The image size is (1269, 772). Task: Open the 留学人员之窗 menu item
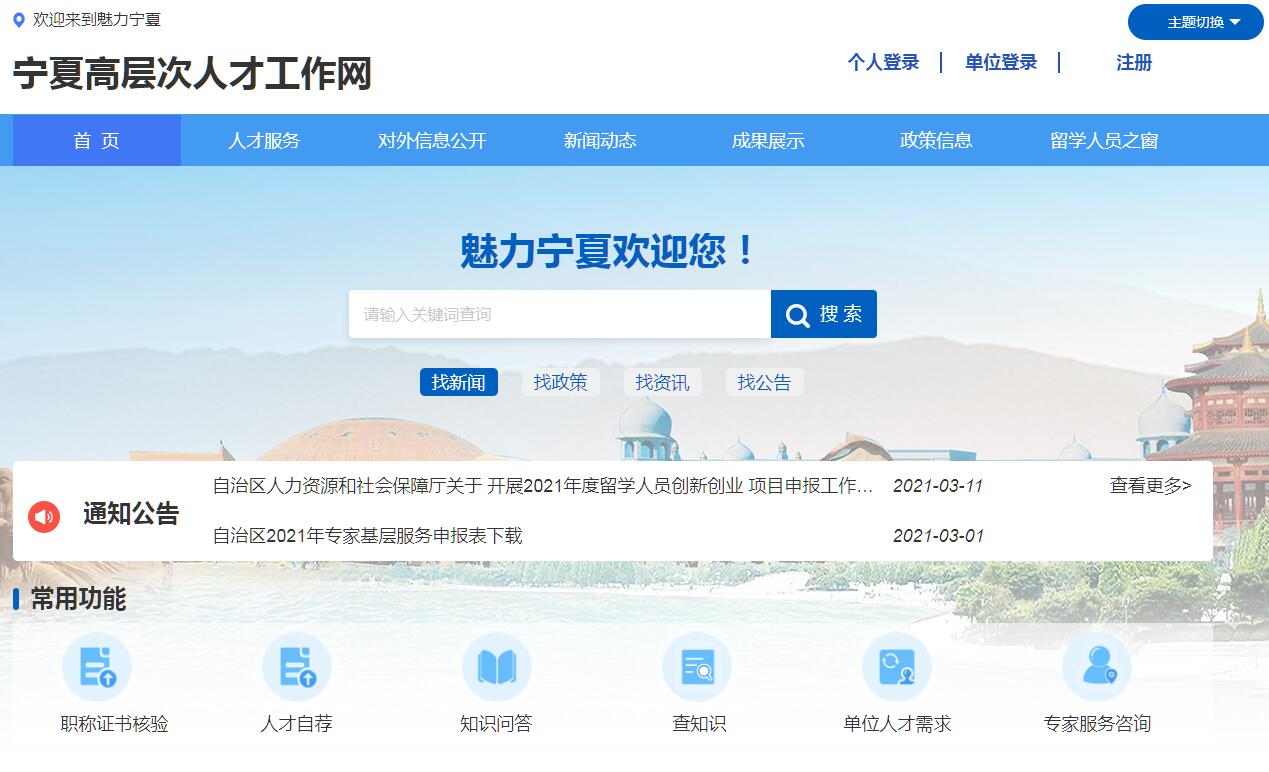(x=1104, y=141)
